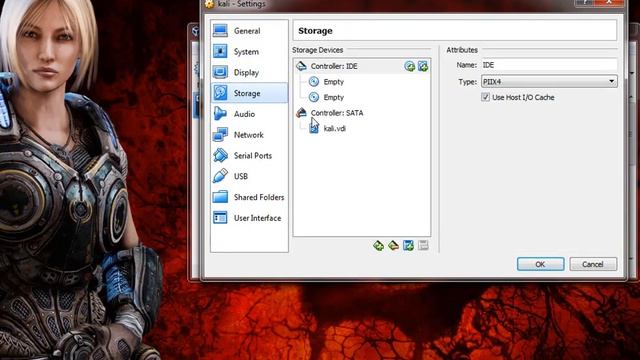
Task: Click the IDE controller icon
Action: pyautogui.click(x=301, y=66)
